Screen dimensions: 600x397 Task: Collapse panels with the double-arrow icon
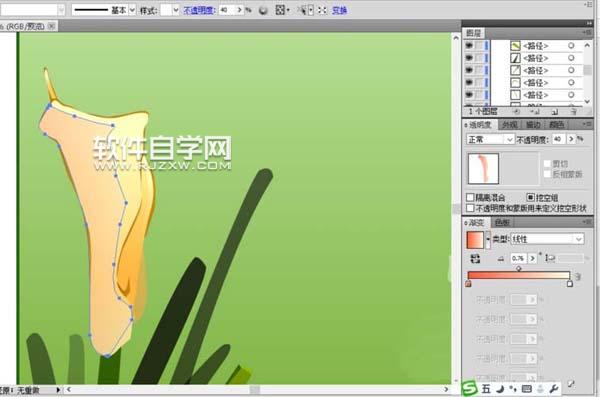click(589, 23)
